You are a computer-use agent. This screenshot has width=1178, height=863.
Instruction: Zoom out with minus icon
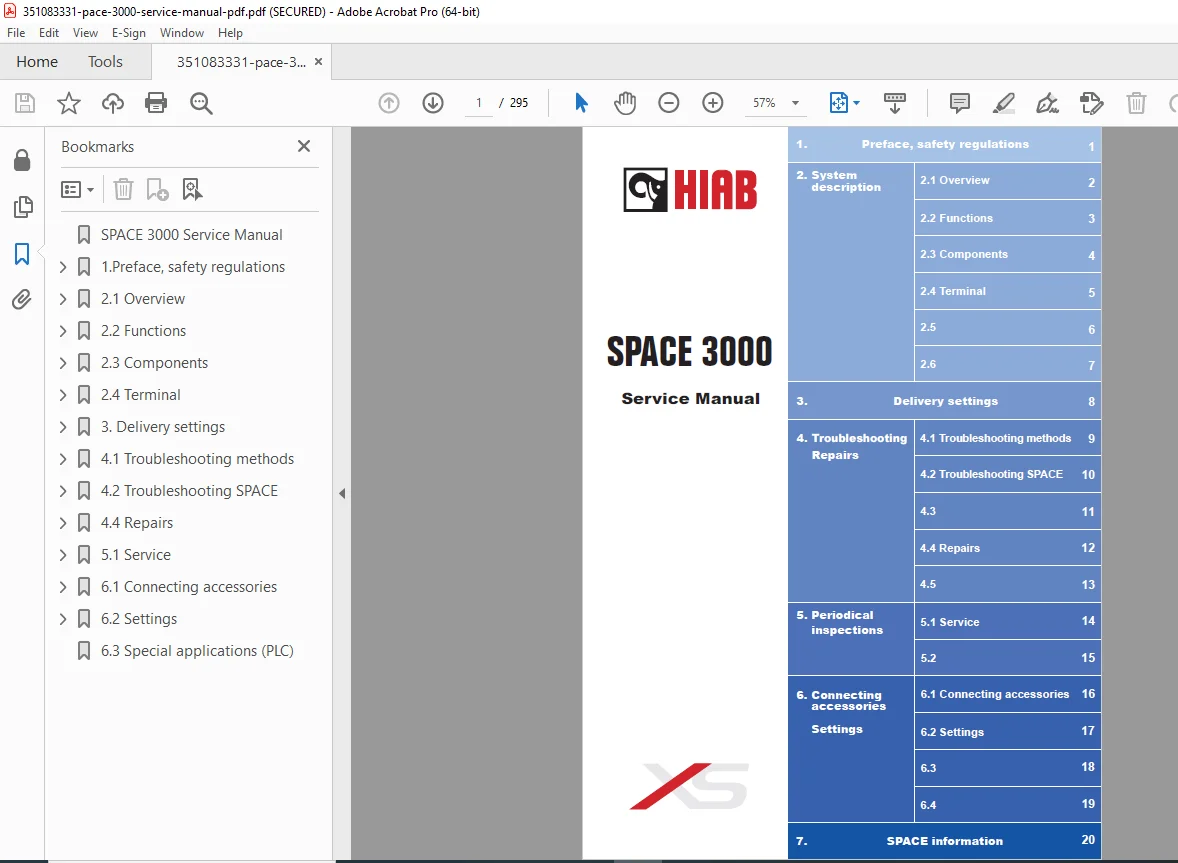[x=669, y=103]
